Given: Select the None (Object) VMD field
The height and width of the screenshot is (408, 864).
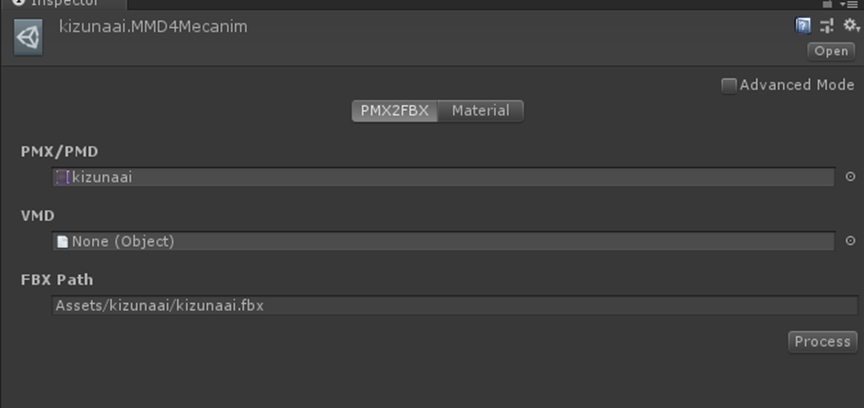Looking at the screenshot, I should [443, 241].
